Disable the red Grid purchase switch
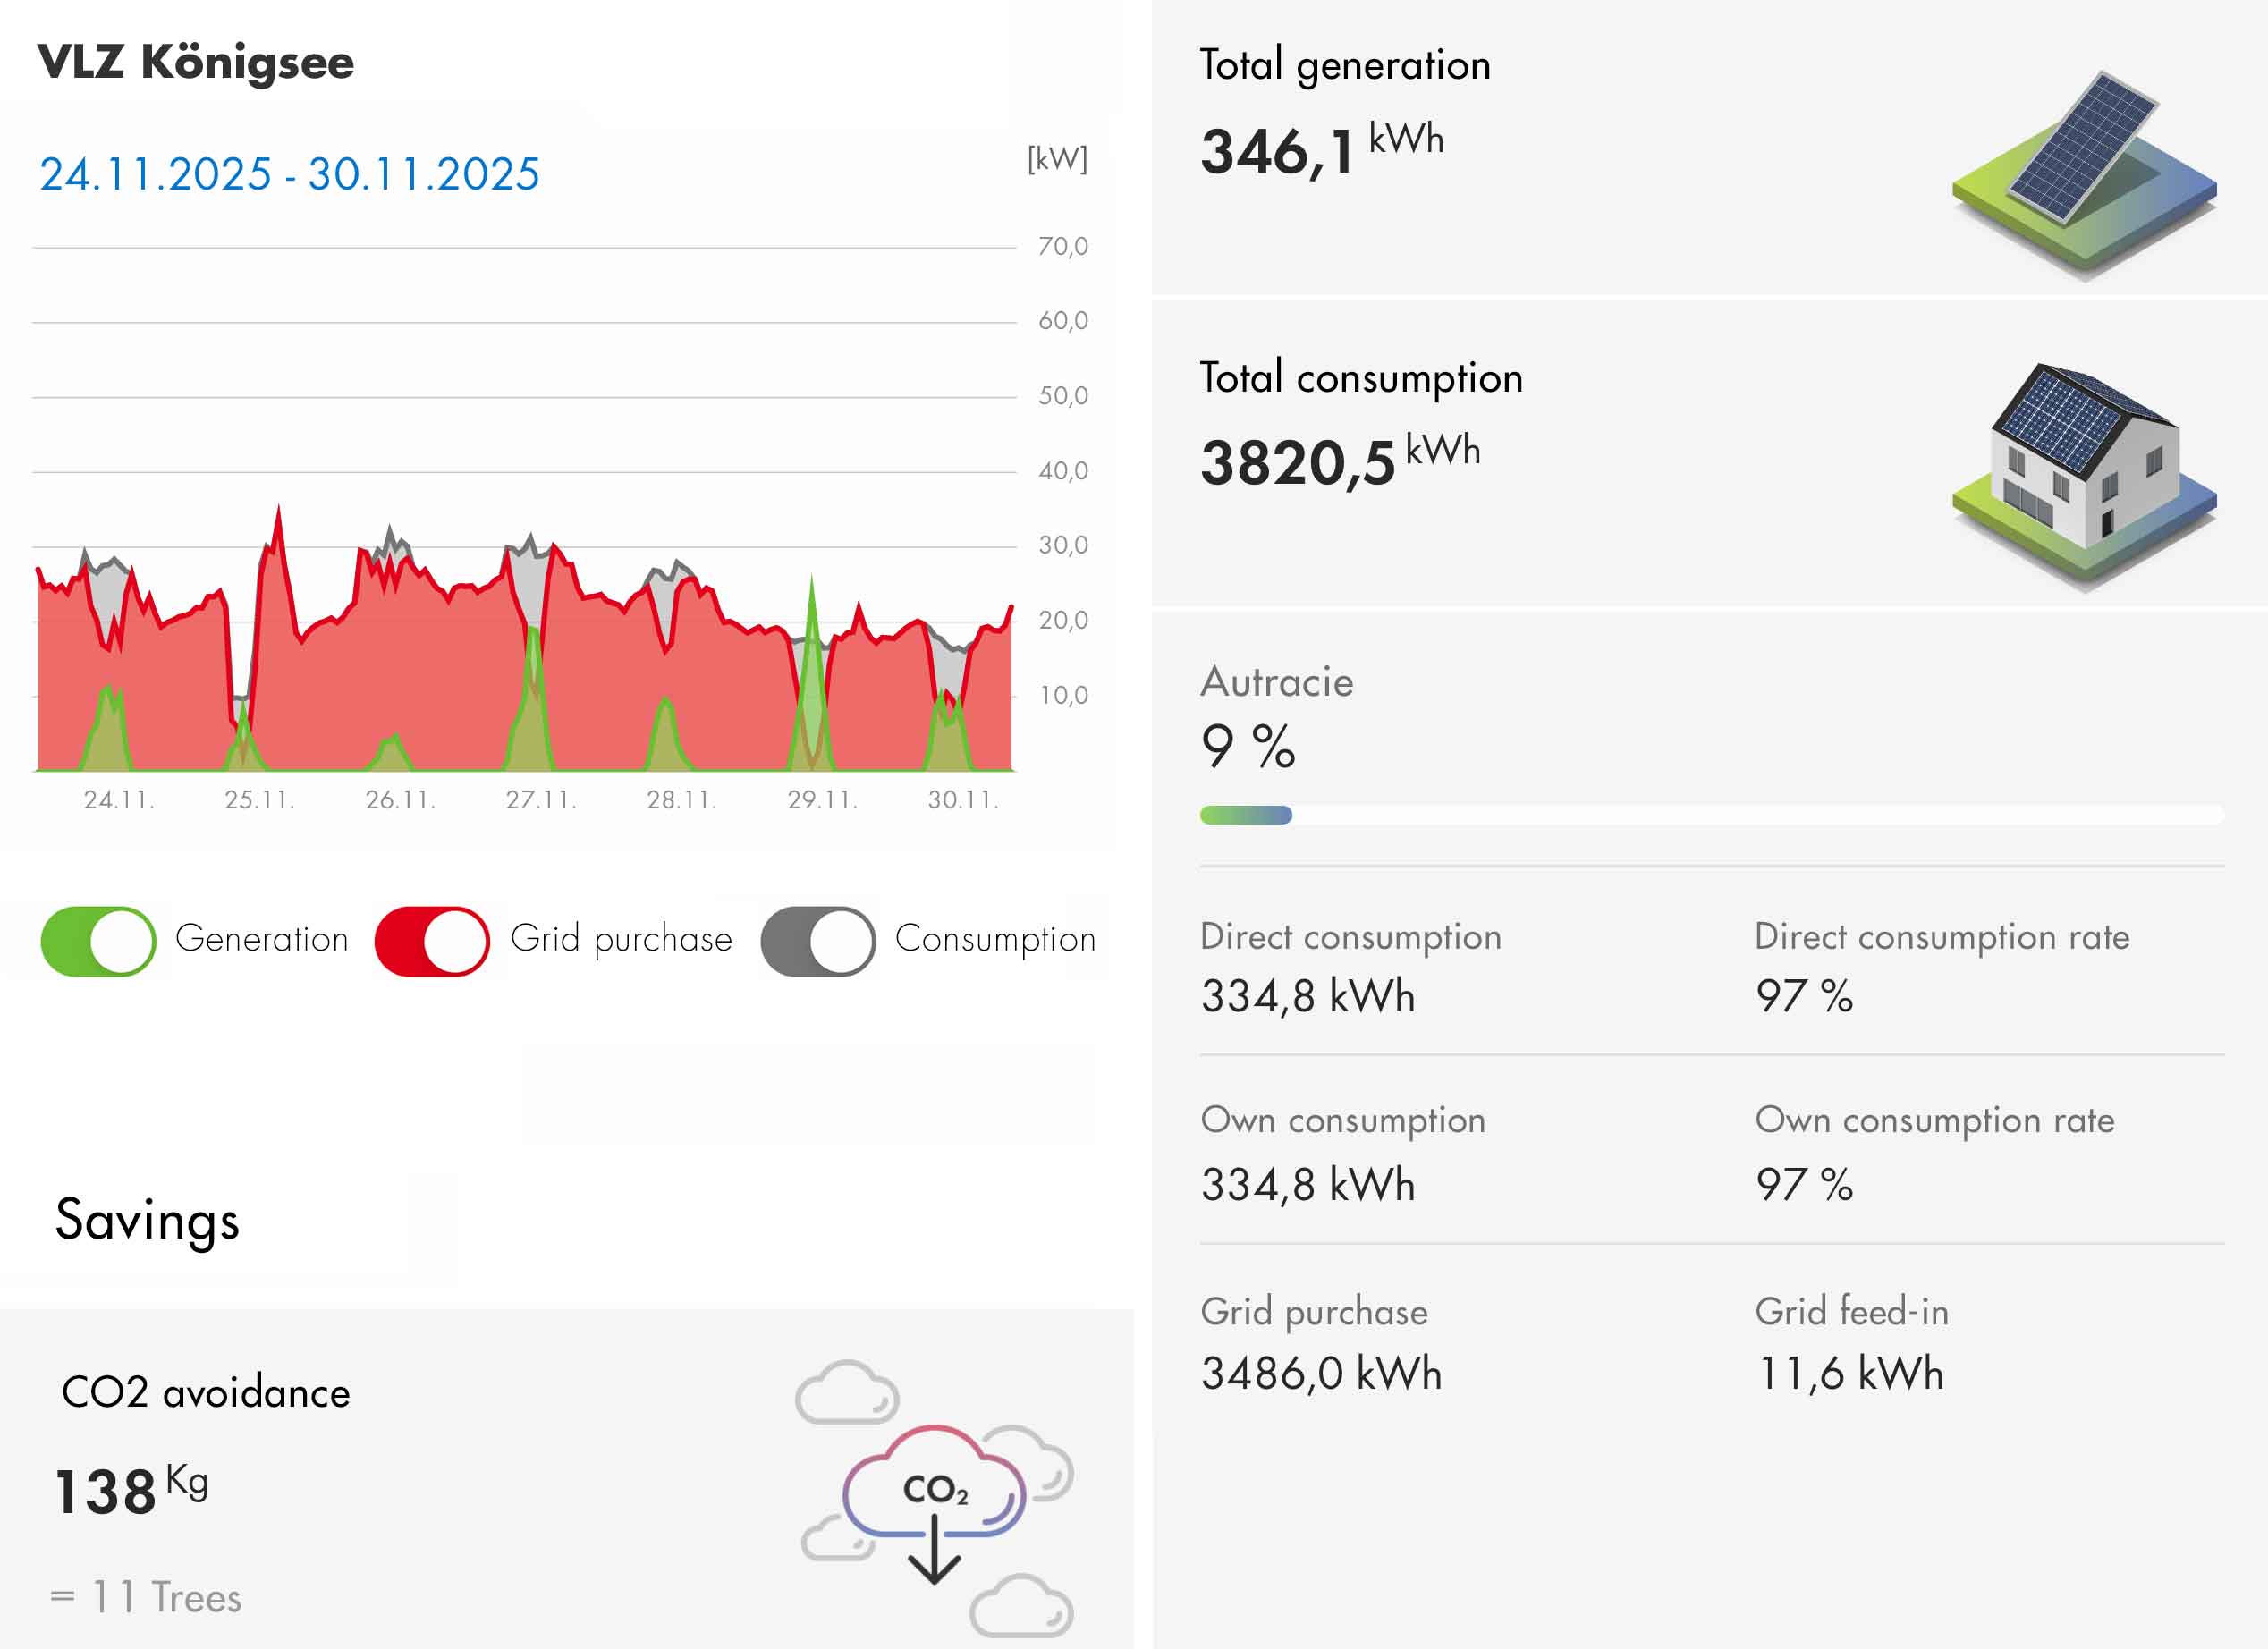Screen dimensions: 2268x1649 tap(432, 941)
